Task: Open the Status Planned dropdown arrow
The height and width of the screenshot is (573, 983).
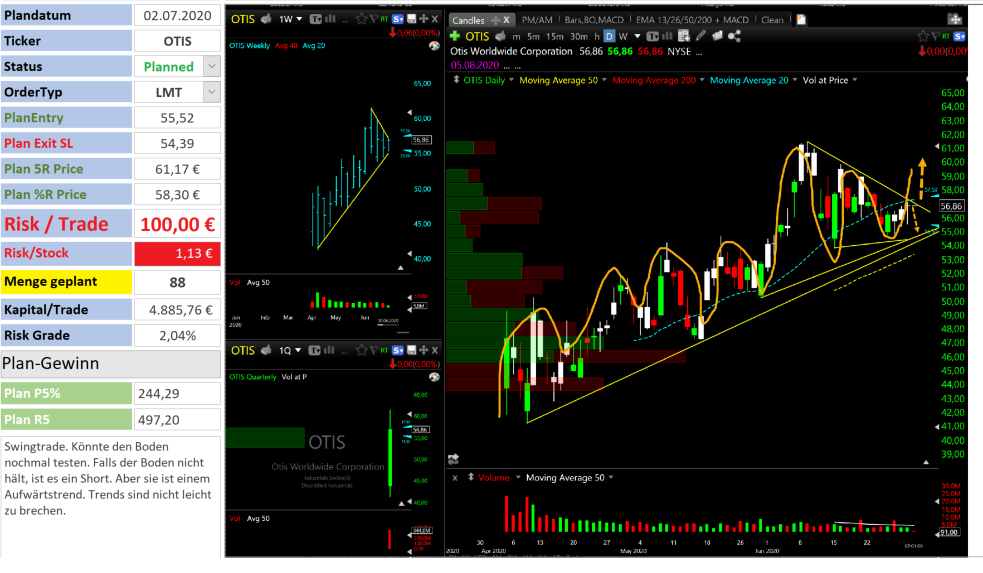Action: click(x=212, y=66)
